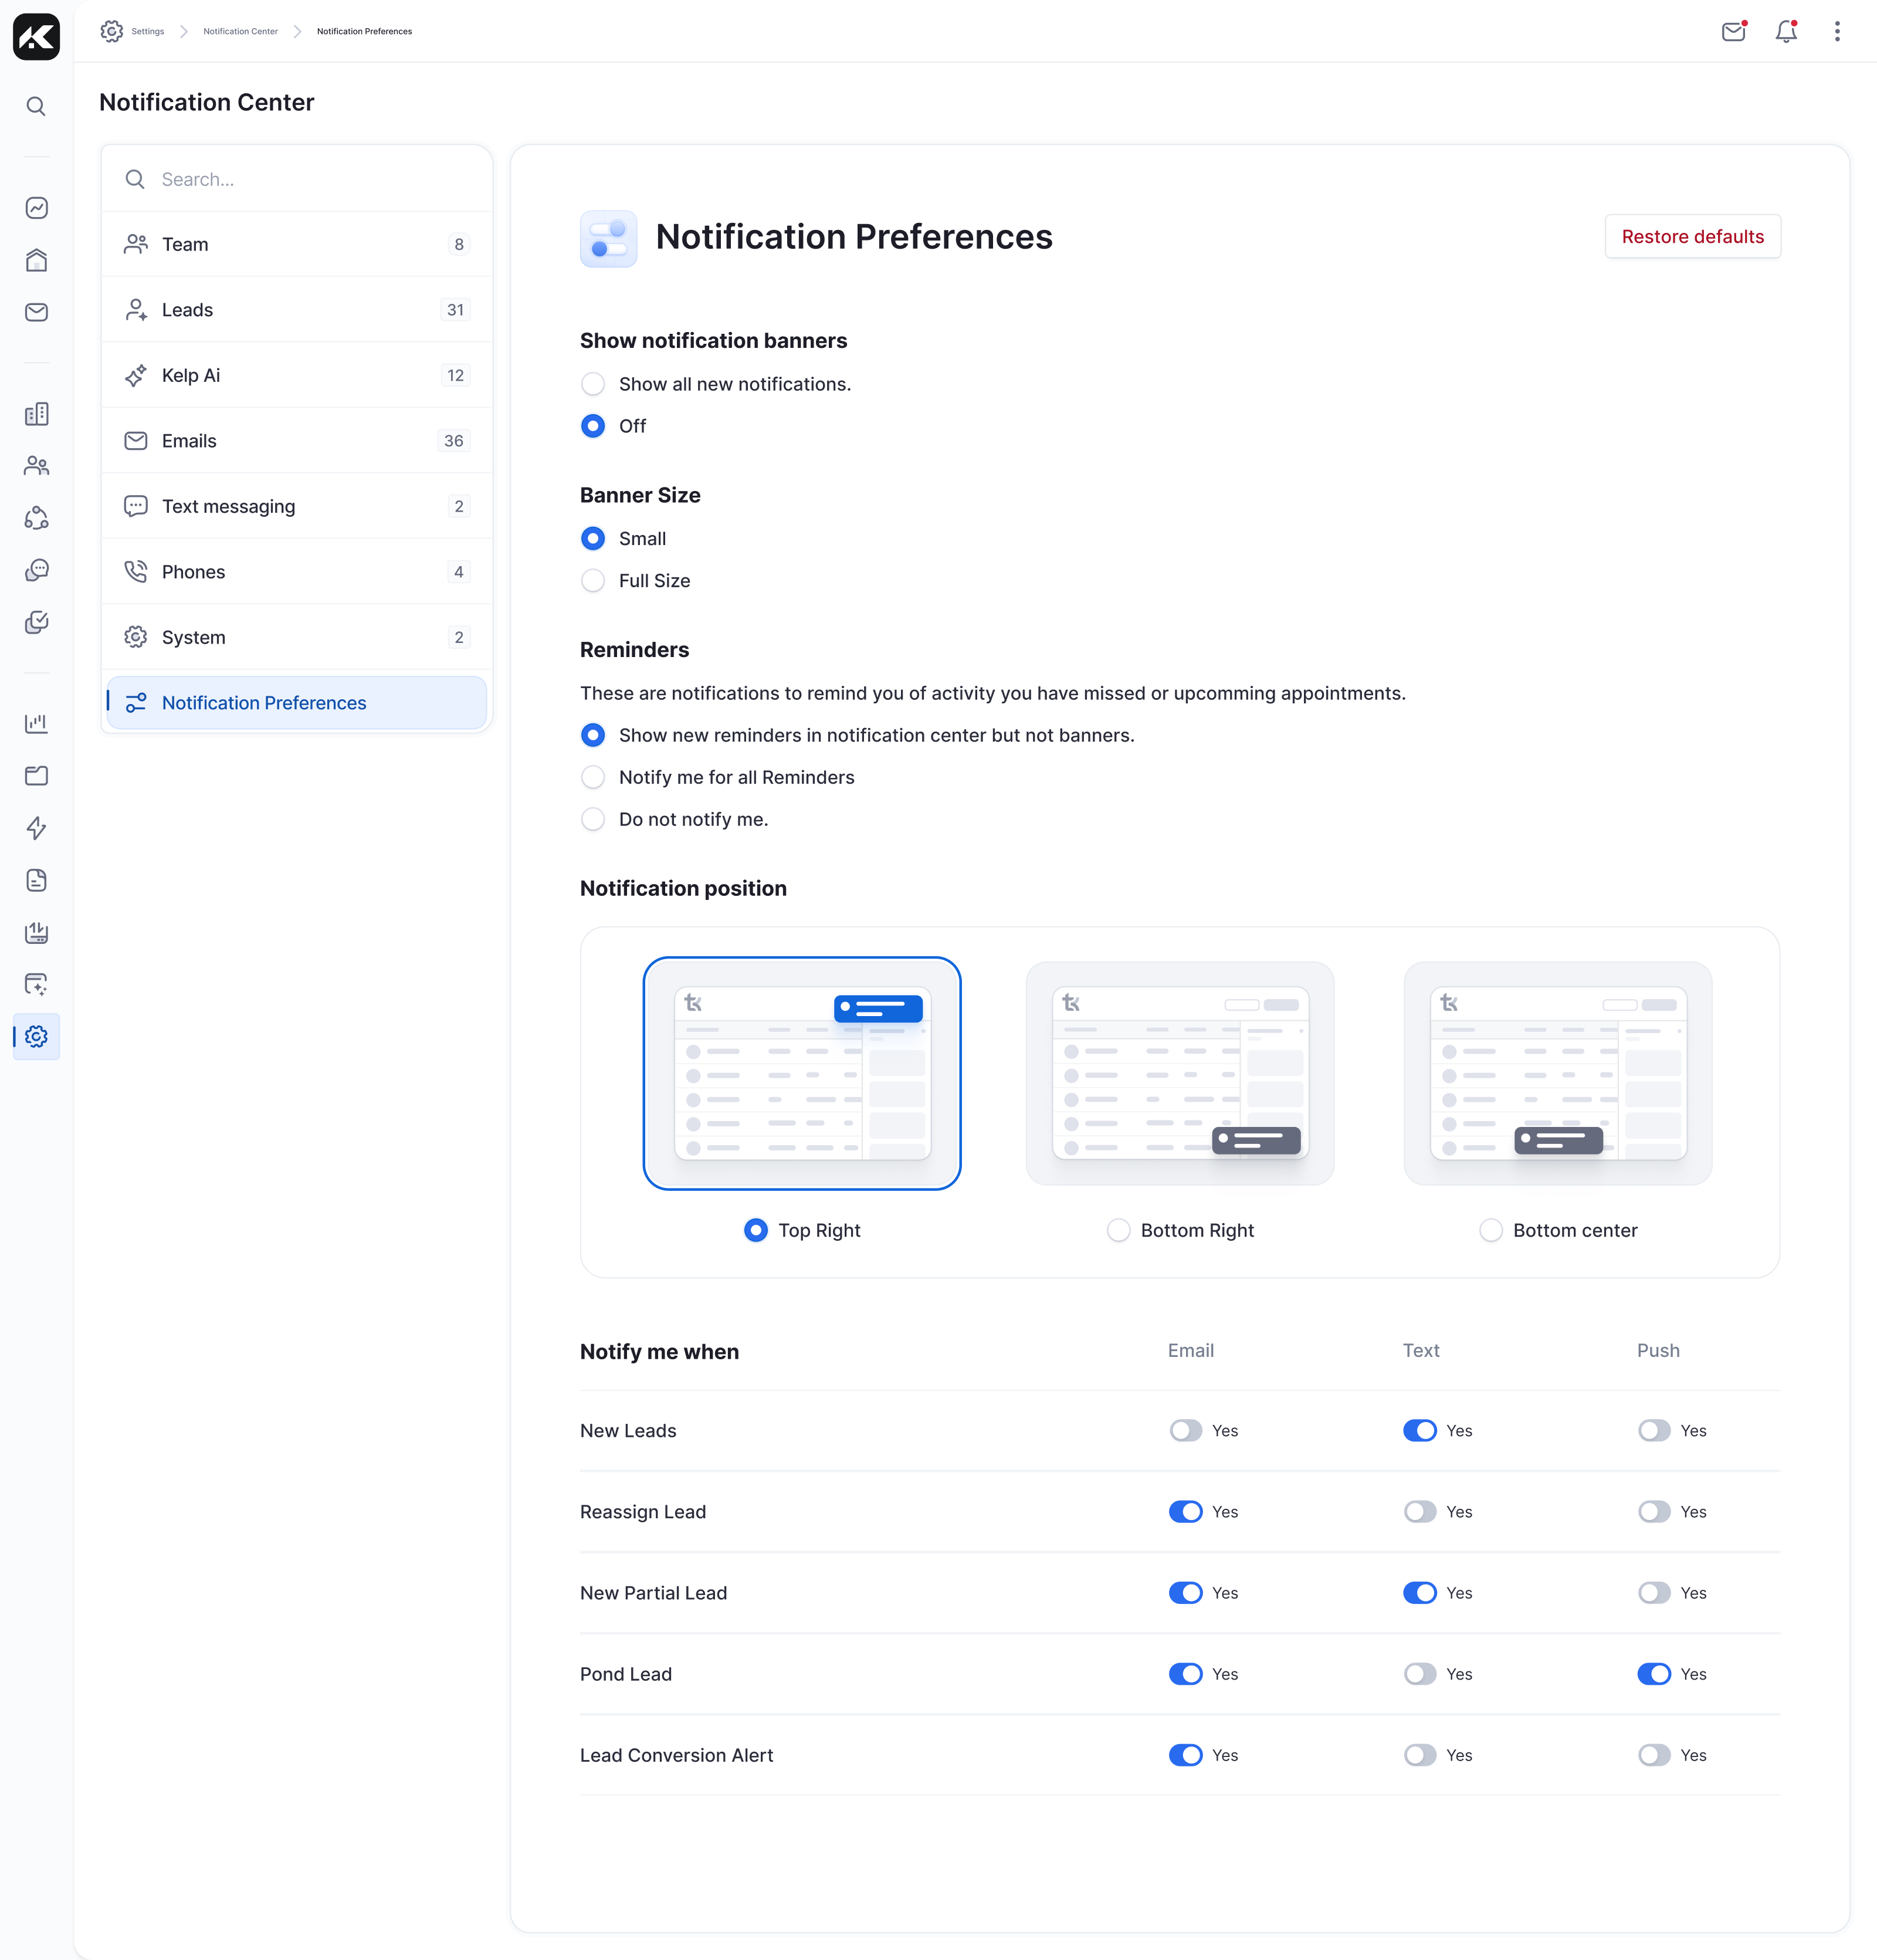Click the Kelp logo in the corner
Image resolution: width=1877 pixels, height=1960 pixels.
tap(36, 37)
